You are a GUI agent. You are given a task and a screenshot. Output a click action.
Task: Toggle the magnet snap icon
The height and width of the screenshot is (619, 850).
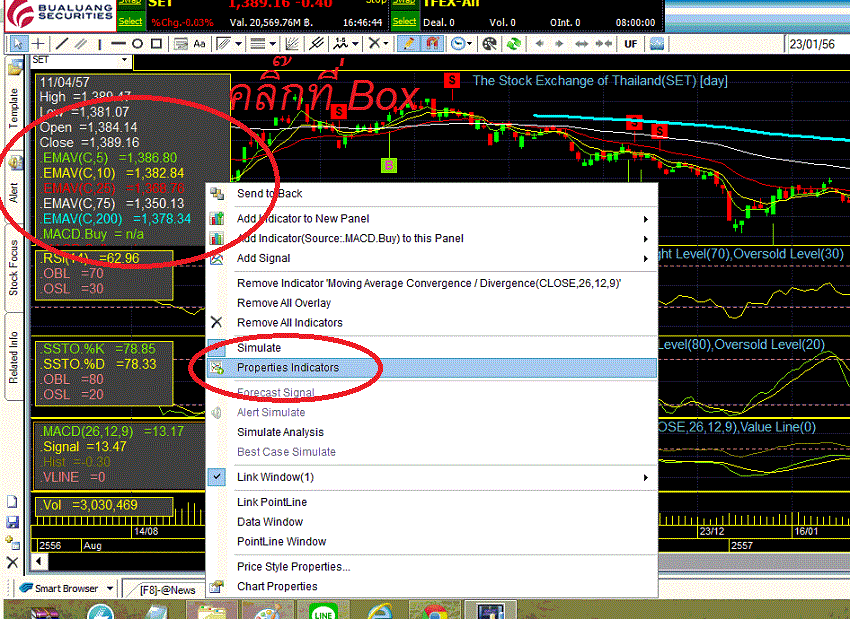pos(432,44)
